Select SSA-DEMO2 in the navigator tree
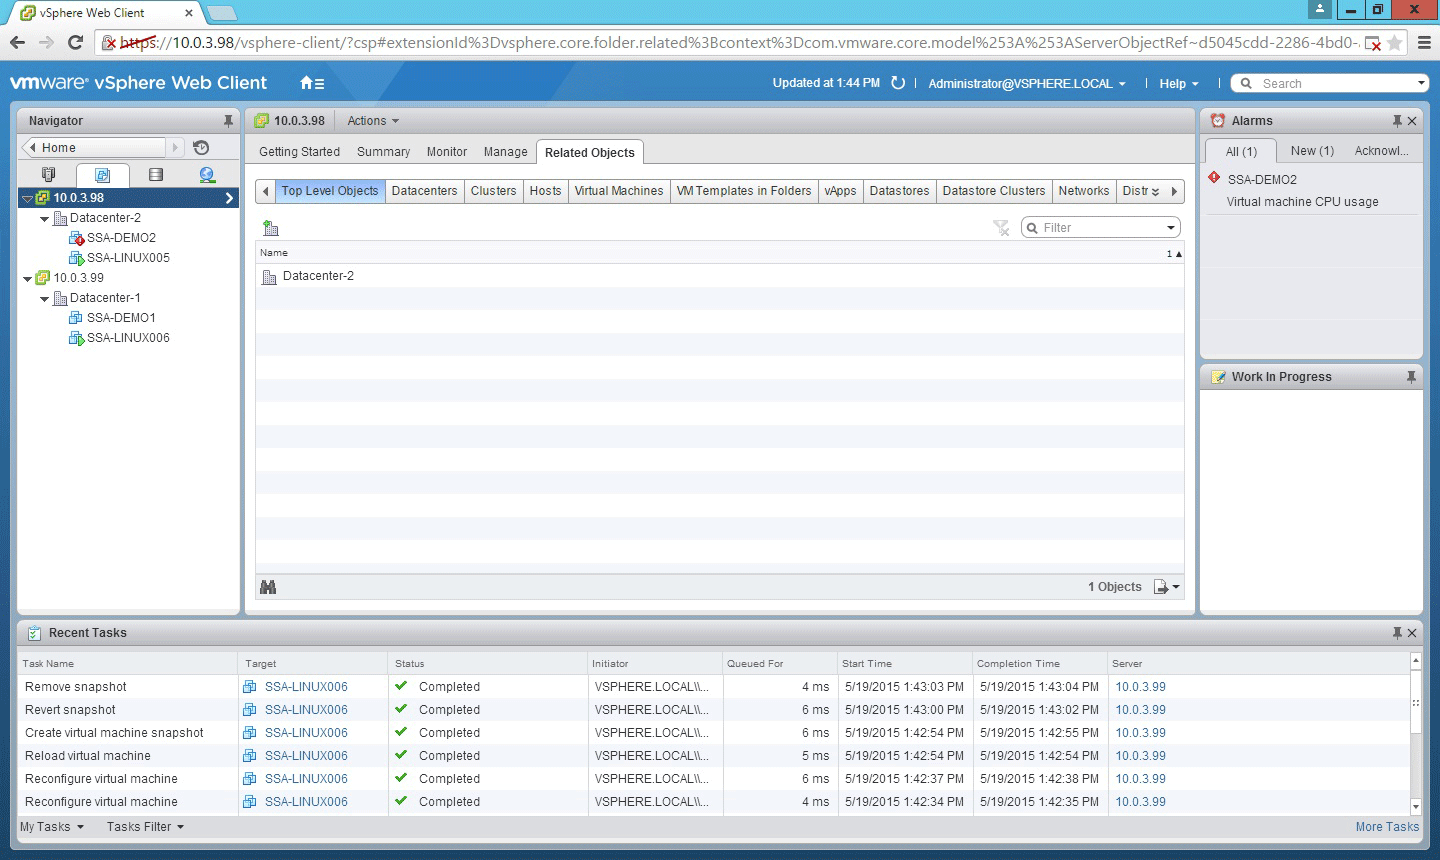The width and height of the screenshot is (1440, 860). tap(121, 238)
